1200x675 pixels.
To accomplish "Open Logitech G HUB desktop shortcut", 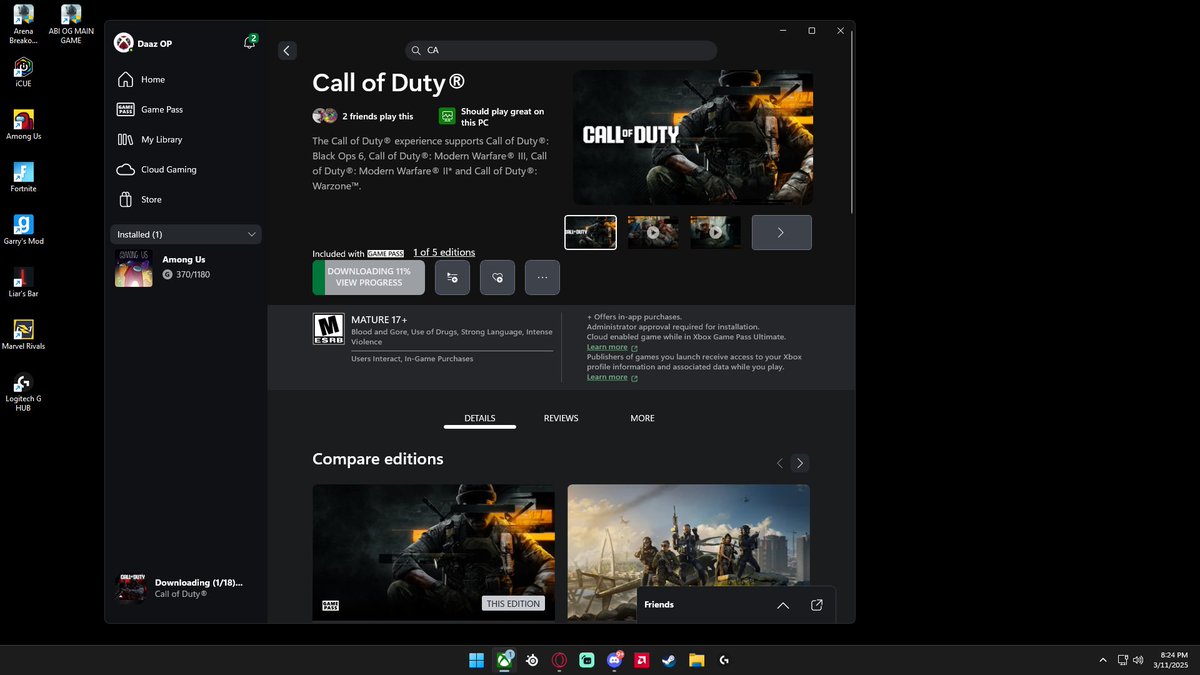I will coord(23,392).
